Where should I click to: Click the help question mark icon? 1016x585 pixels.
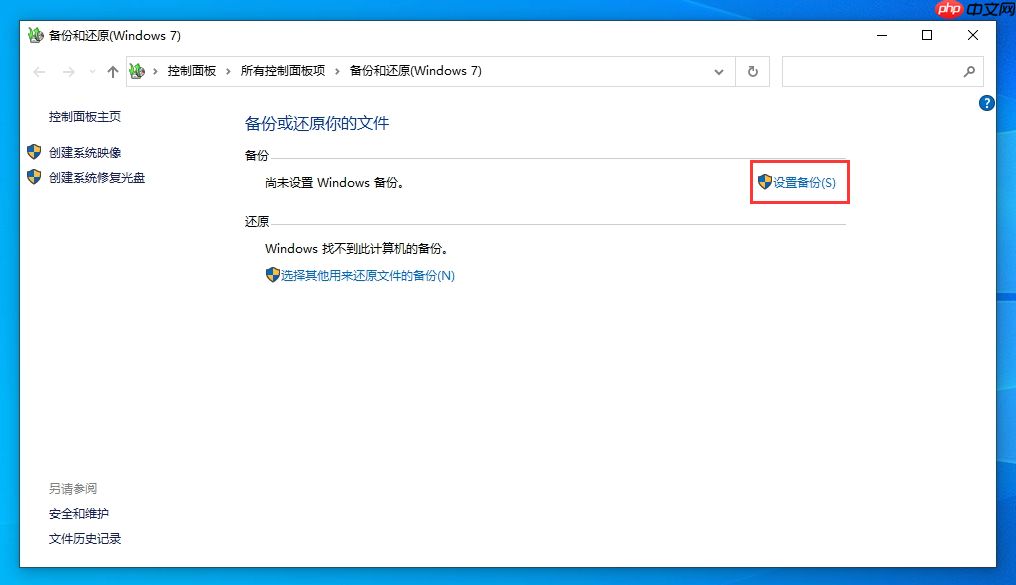click(987, 103)
